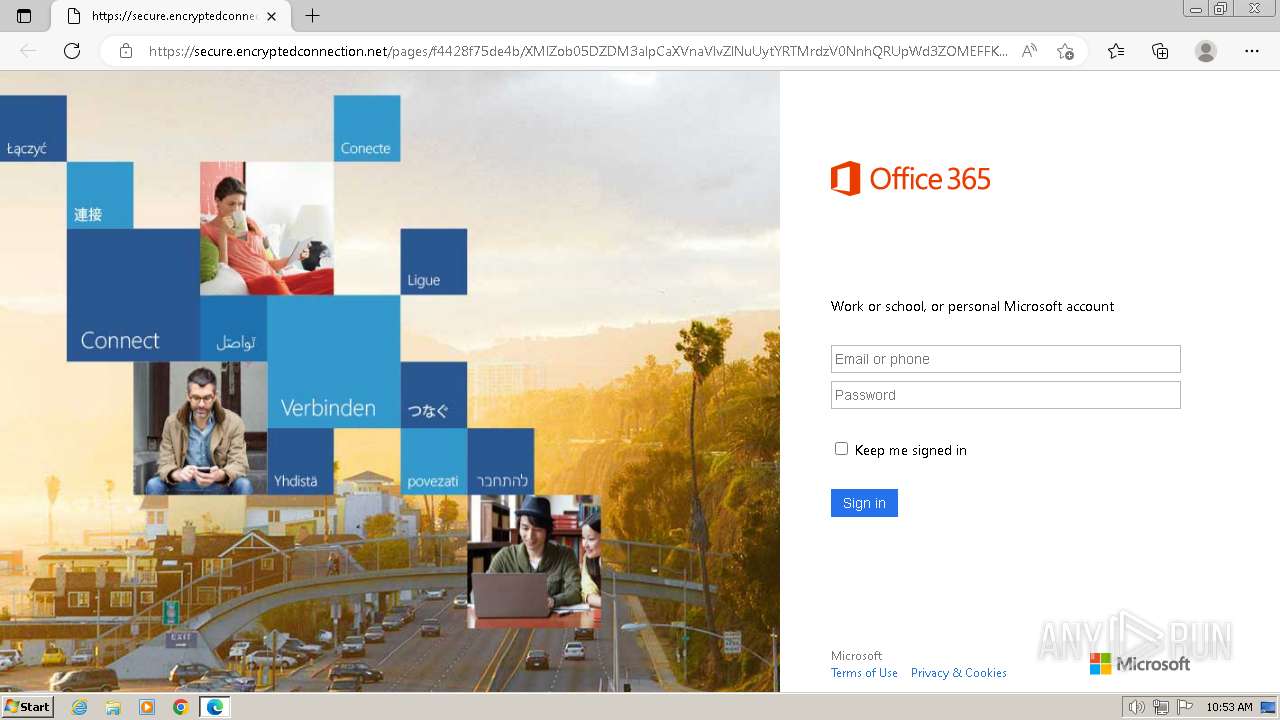Click the Conecte tile

(367, 128)
